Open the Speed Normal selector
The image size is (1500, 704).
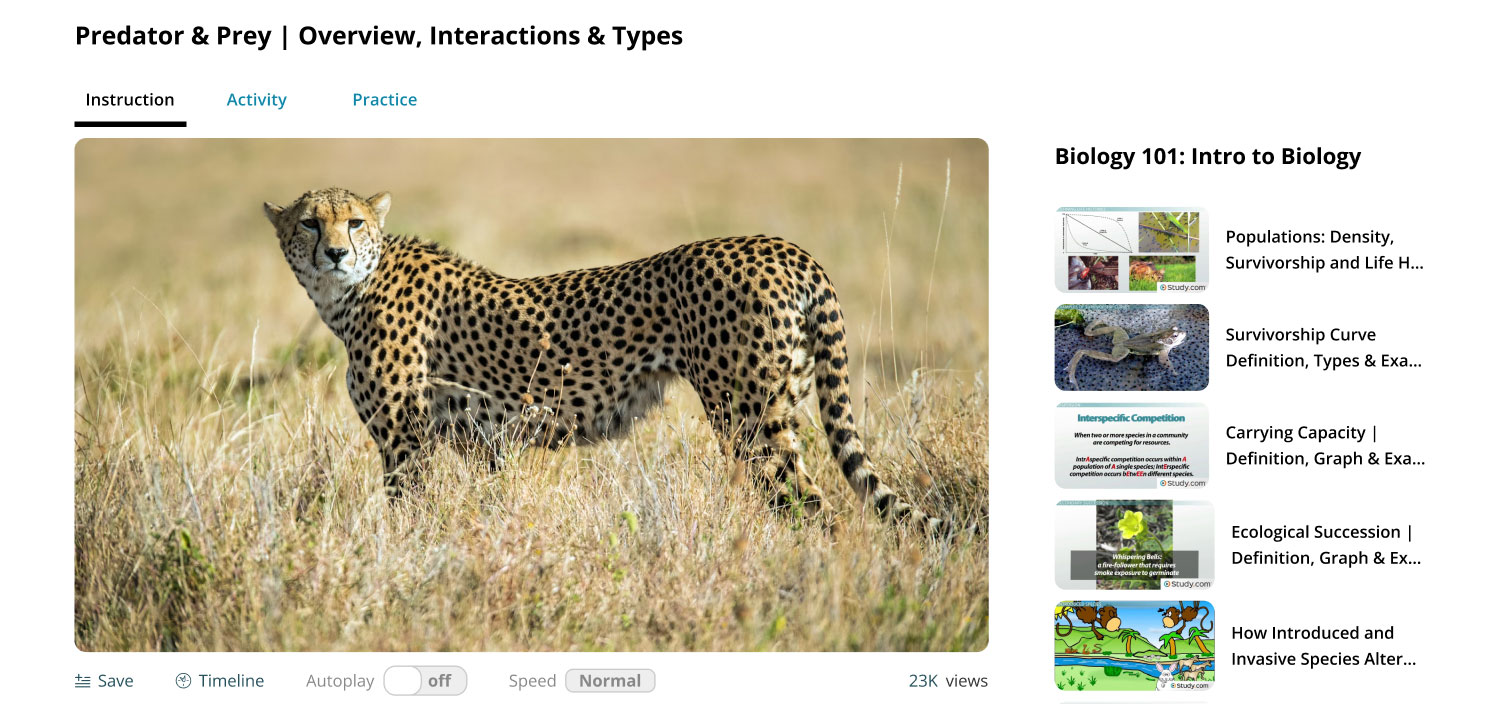click(x=610, y=681)
